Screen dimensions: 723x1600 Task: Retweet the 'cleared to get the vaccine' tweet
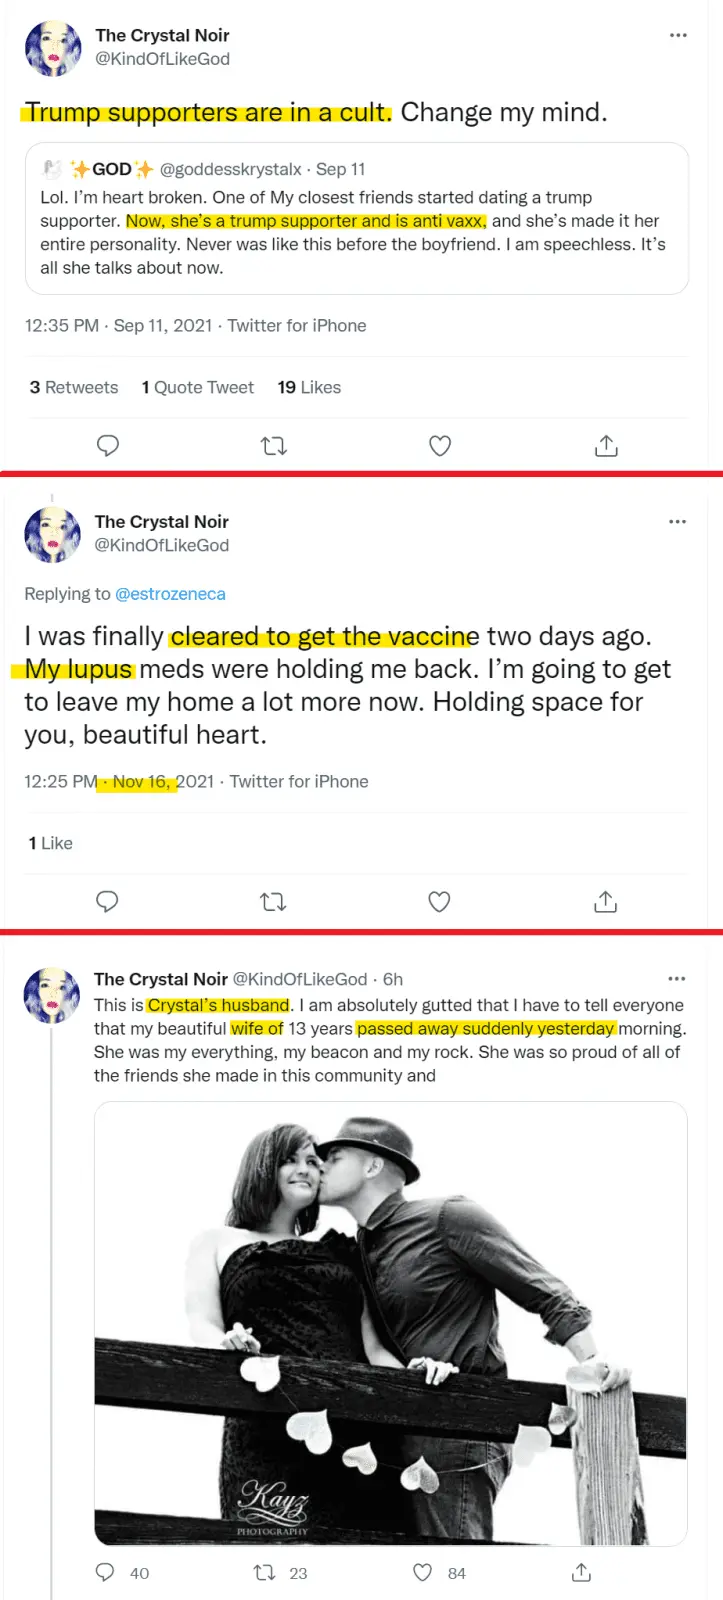click(273, 902)
